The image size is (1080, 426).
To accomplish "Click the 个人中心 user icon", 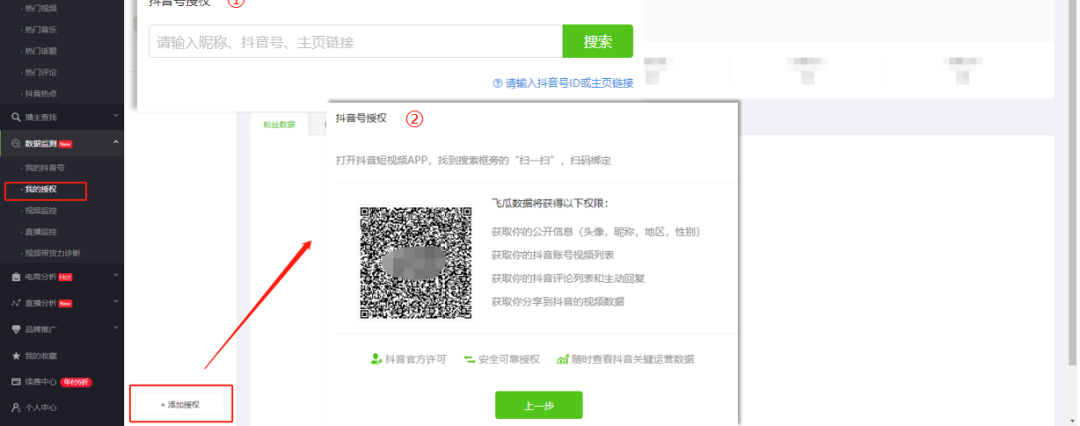I will pos(16,407).
